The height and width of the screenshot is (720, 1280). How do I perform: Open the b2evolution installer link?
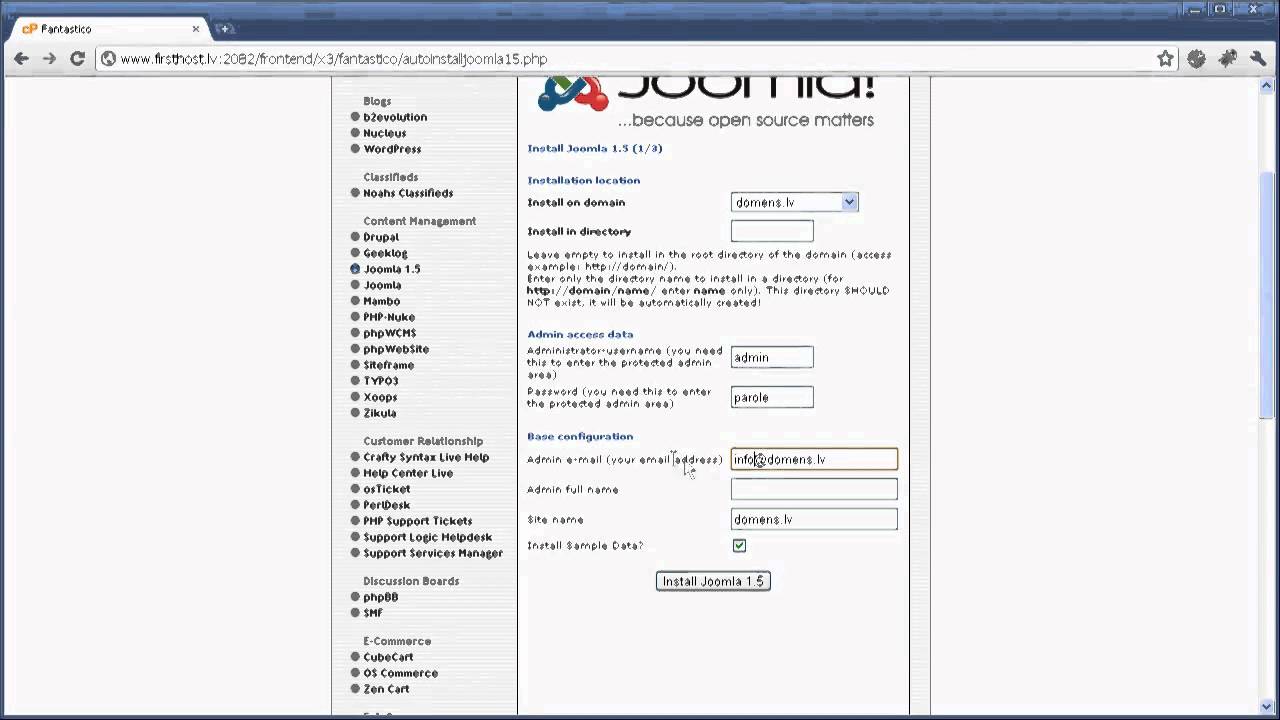(x=395, y=117)
